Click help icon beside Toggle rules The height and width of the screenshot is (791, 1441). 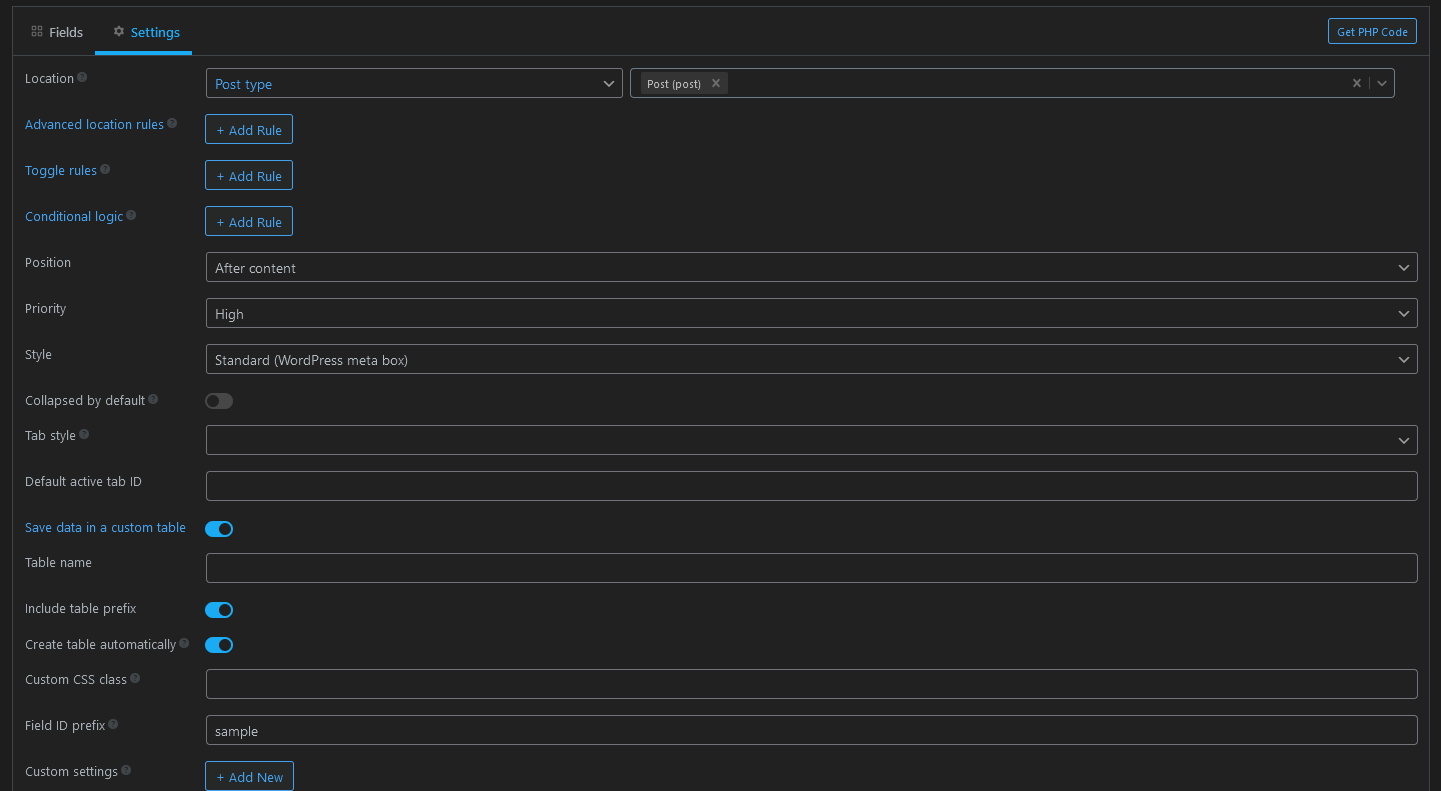tap(105, 169)
